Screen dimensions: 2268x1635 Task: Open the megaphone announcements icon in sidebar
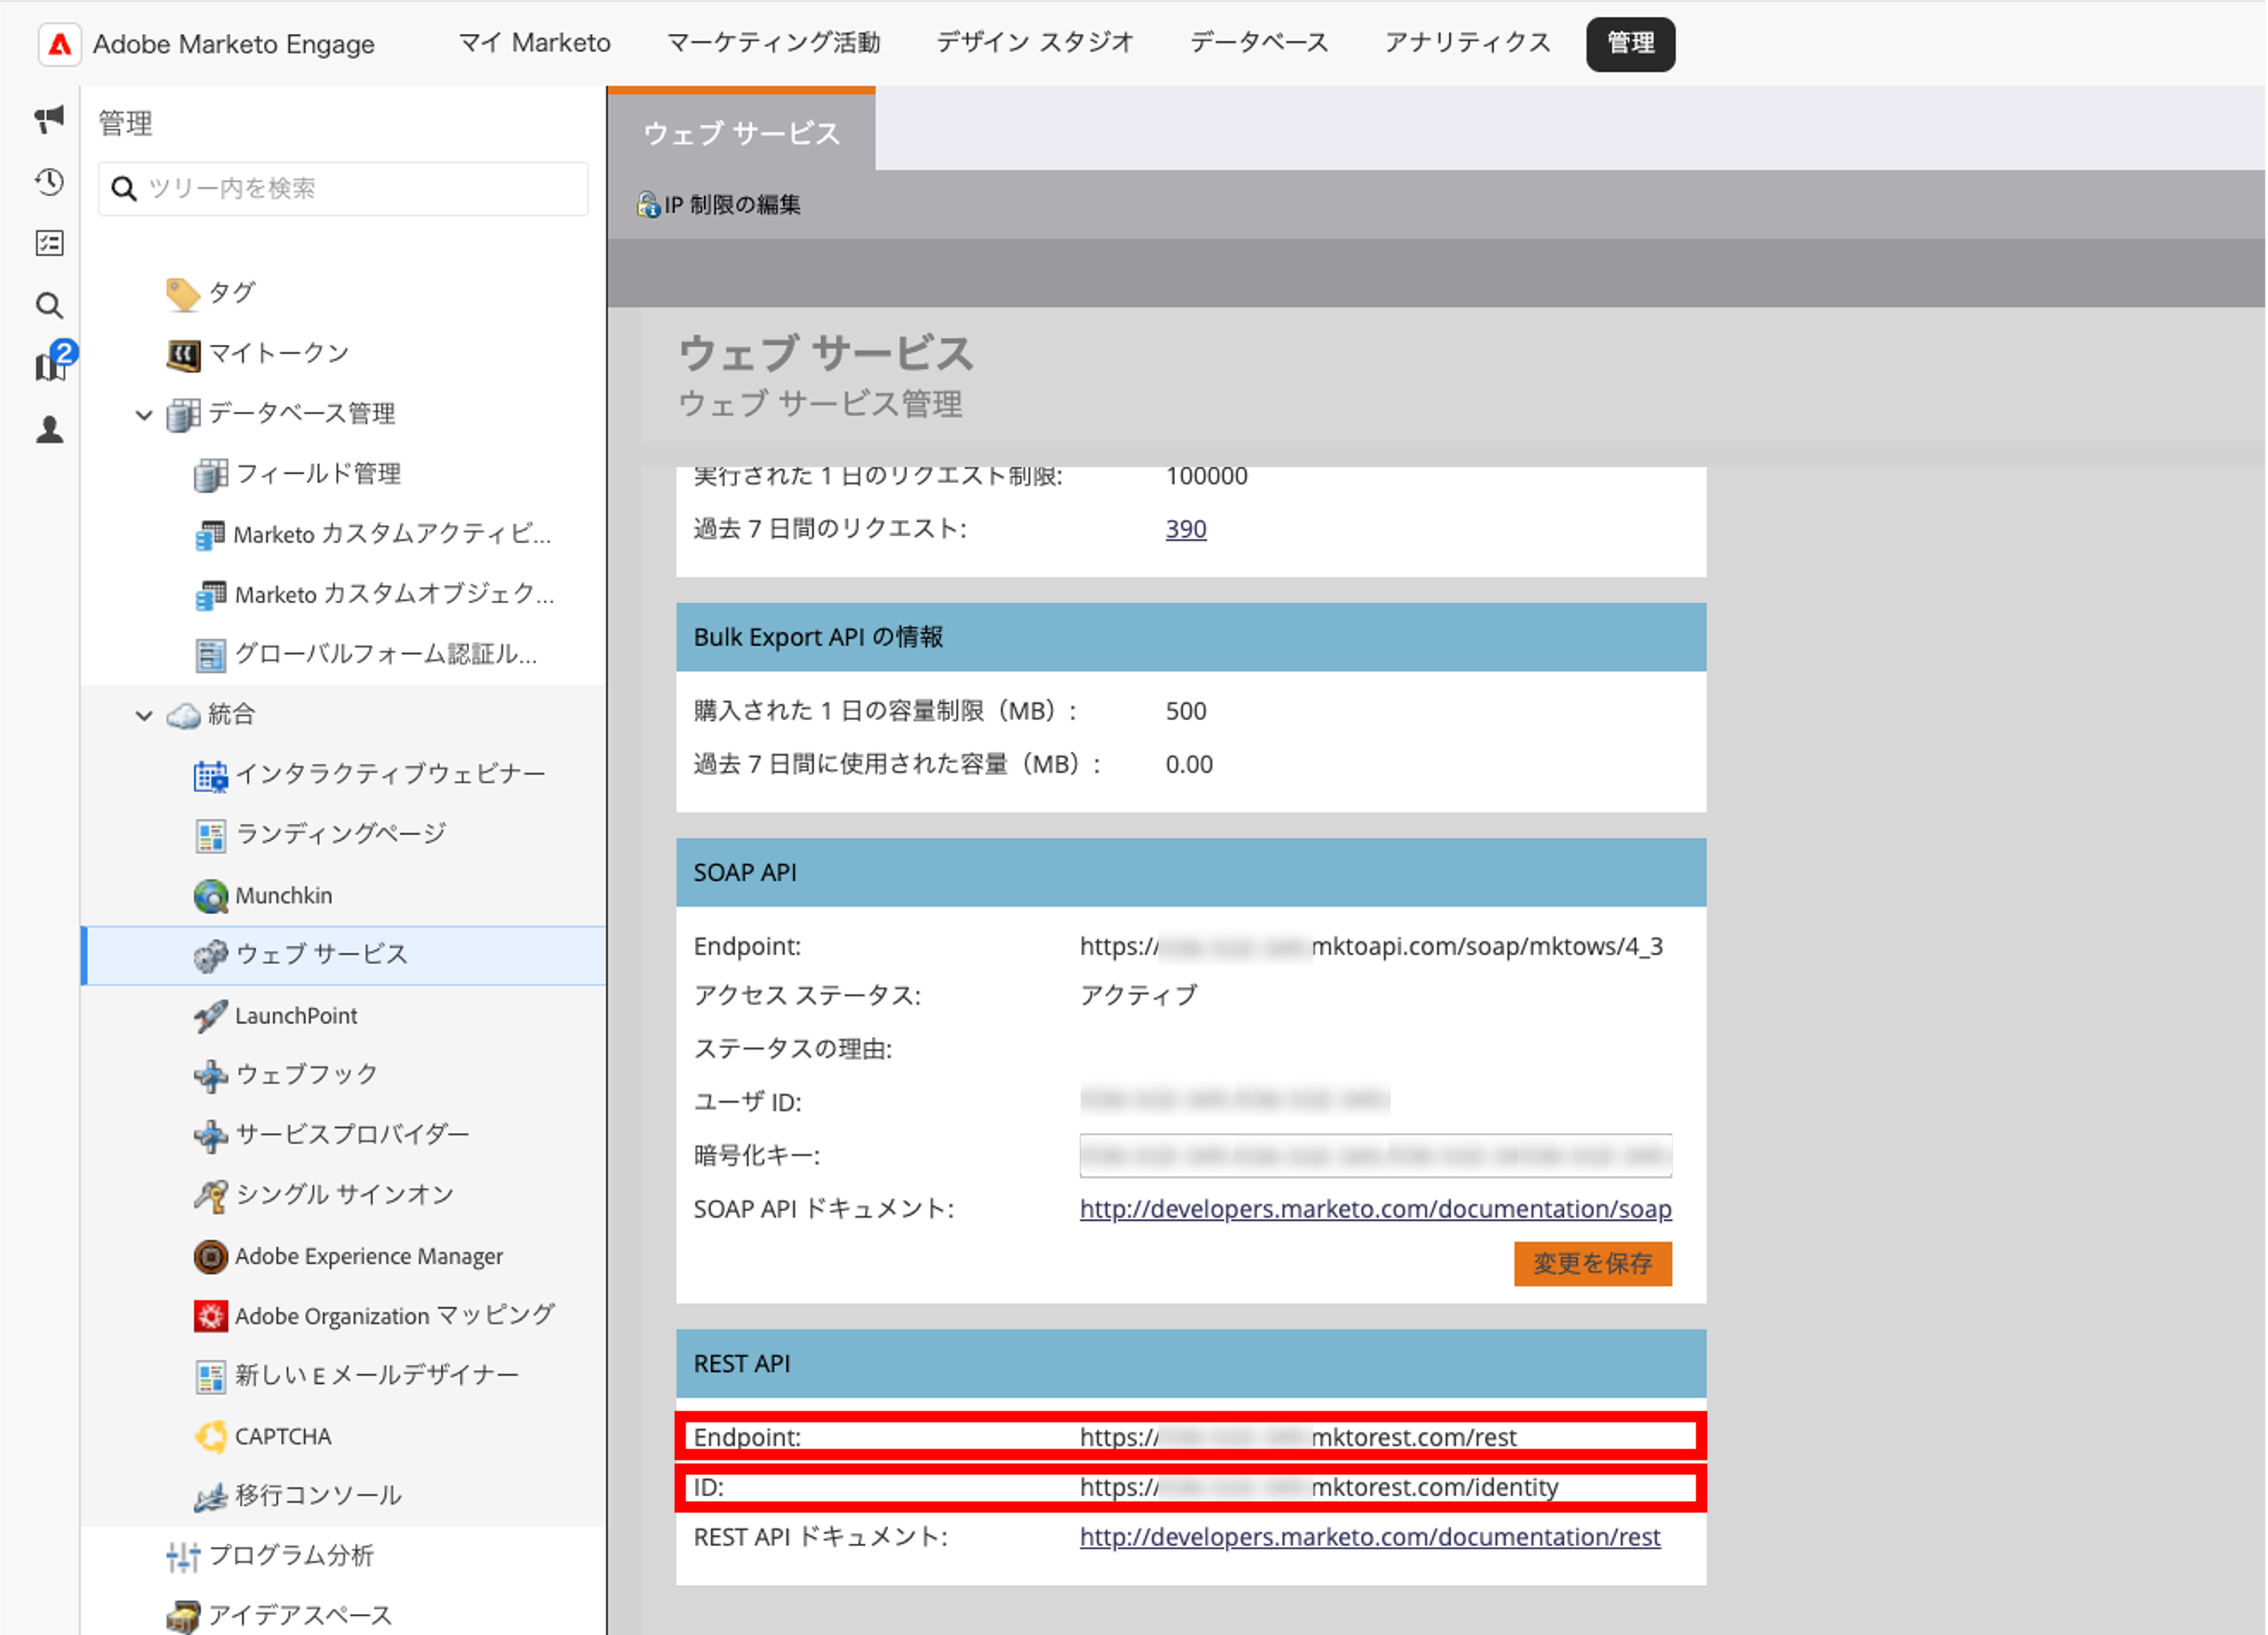click(x=49, y=119)
